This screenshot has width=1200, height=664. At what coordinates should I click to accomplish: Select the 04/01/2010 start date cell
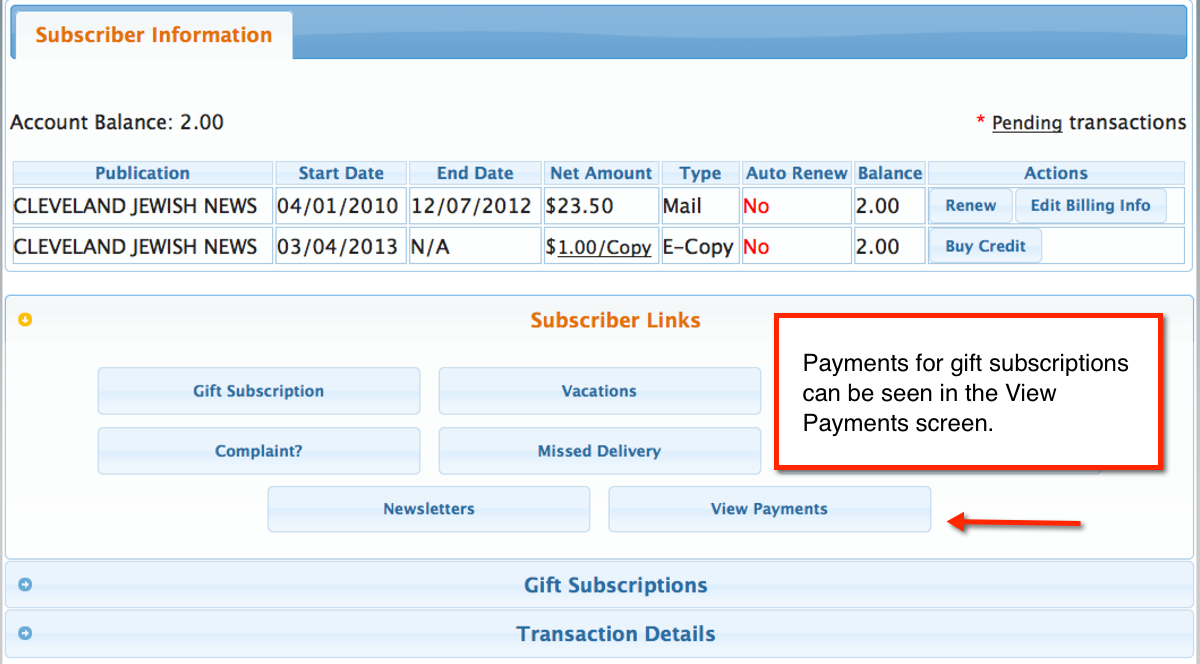tap(341, 206)
